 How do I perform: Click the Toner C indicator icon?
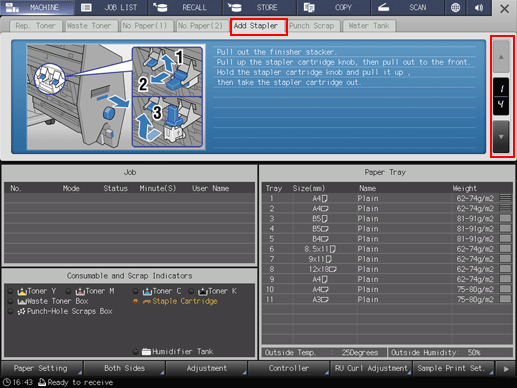[147, 291]
